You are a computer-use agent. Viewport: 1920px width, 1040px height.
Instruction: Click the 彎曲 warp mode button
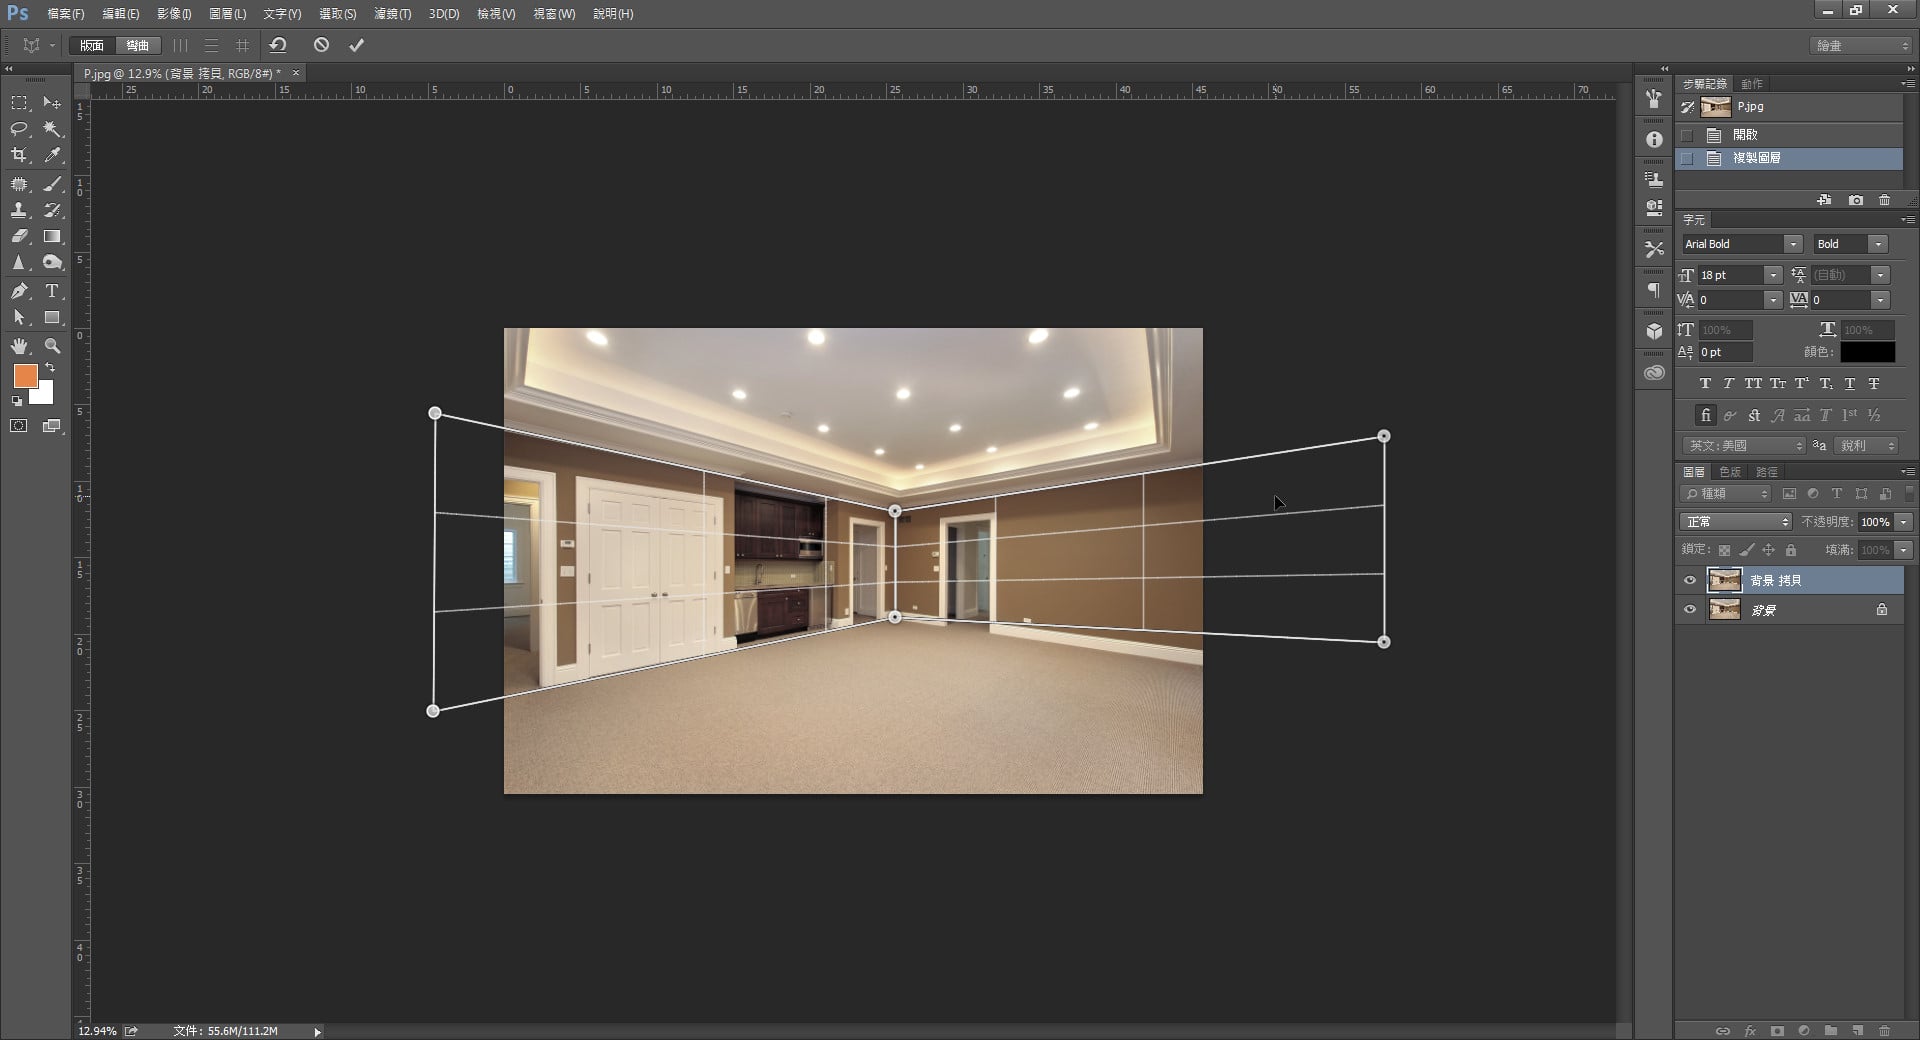pos(138,45)
